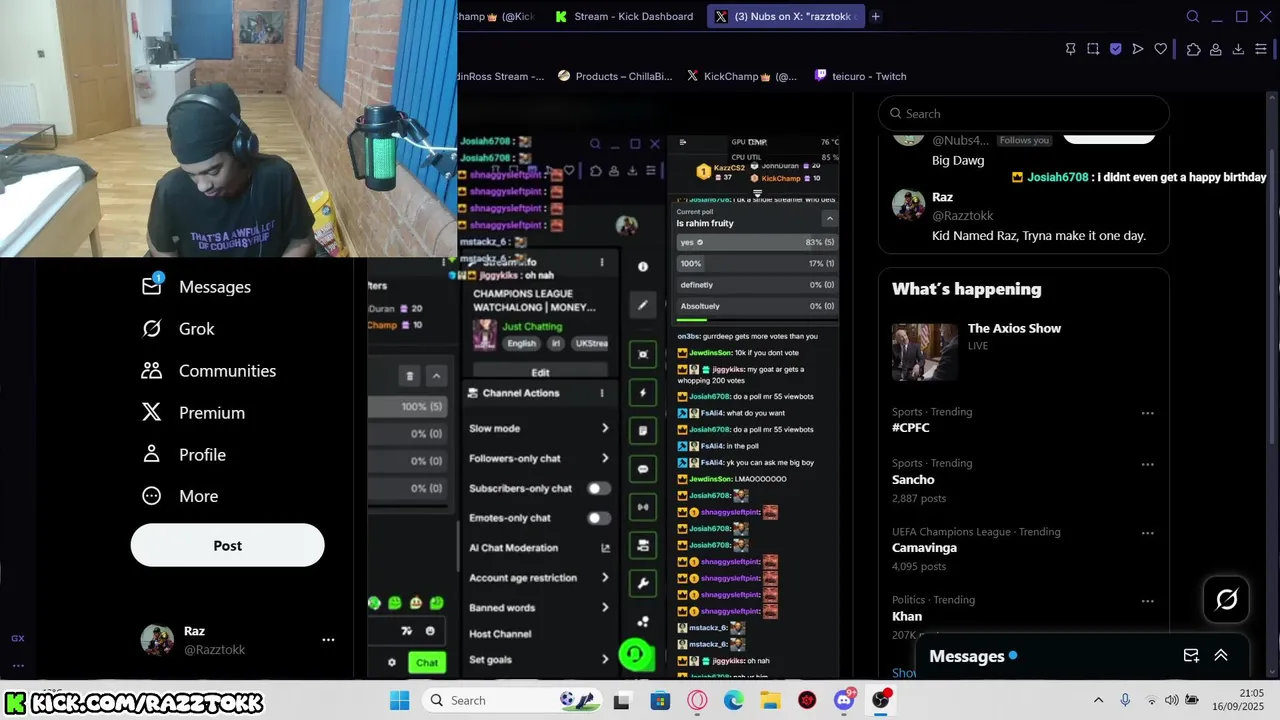Open The Axios Show live thumbnail
This screenshot has height=720, width=1280.
924,352
